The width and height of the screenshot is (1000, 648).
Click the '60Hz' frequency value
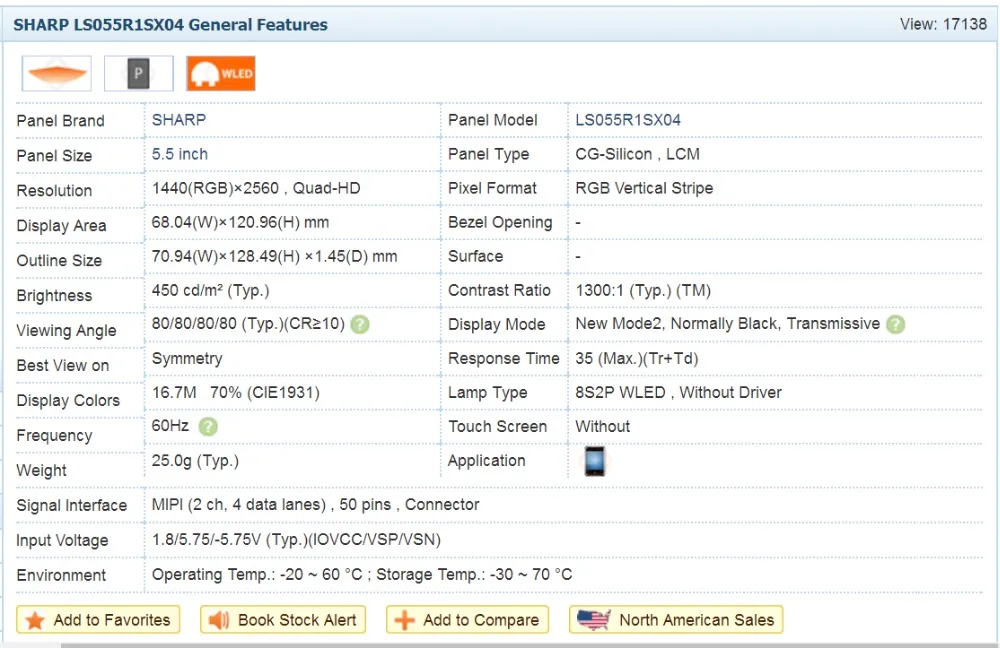[170, 425]
